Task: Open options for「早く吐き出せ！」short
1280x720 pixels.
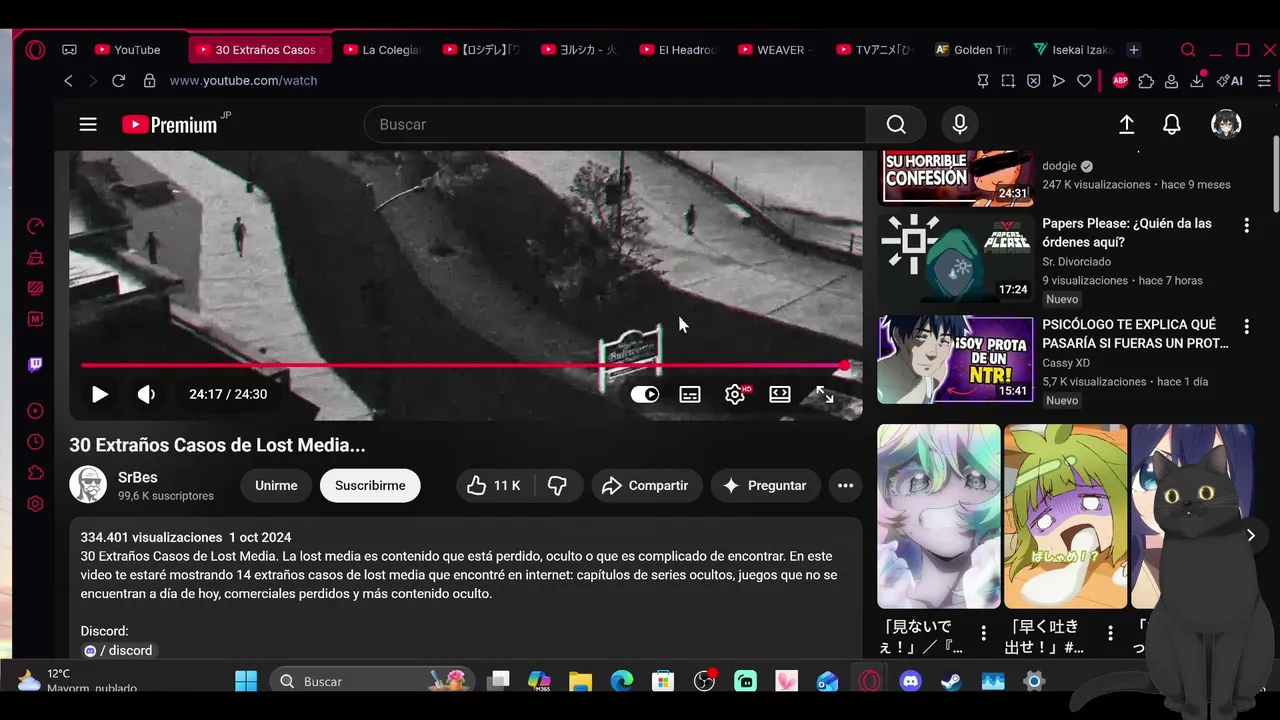Action: click(1110, 633)
